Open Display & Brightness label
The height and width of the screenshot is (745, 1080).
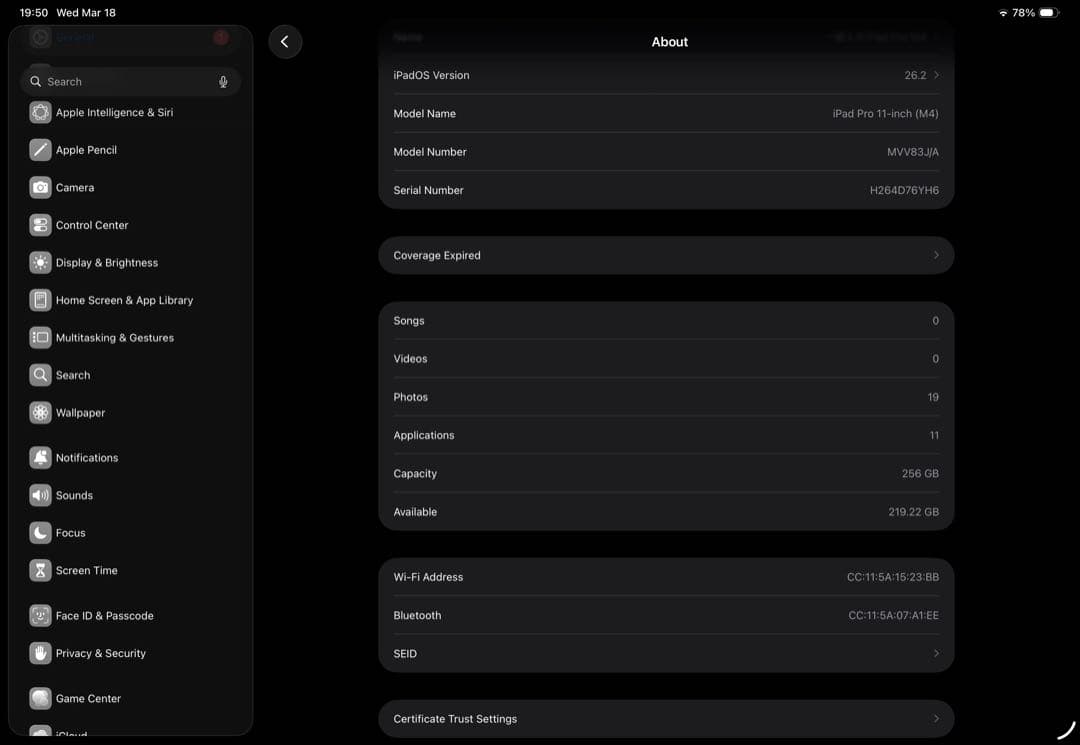point(107,262)
